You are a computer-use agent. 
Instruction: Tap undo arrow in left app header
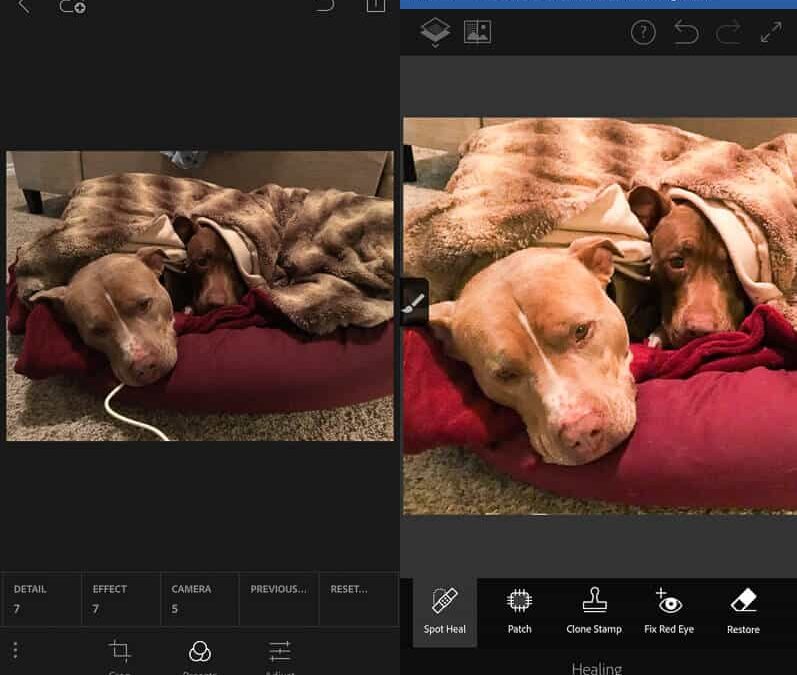point(324,6)
